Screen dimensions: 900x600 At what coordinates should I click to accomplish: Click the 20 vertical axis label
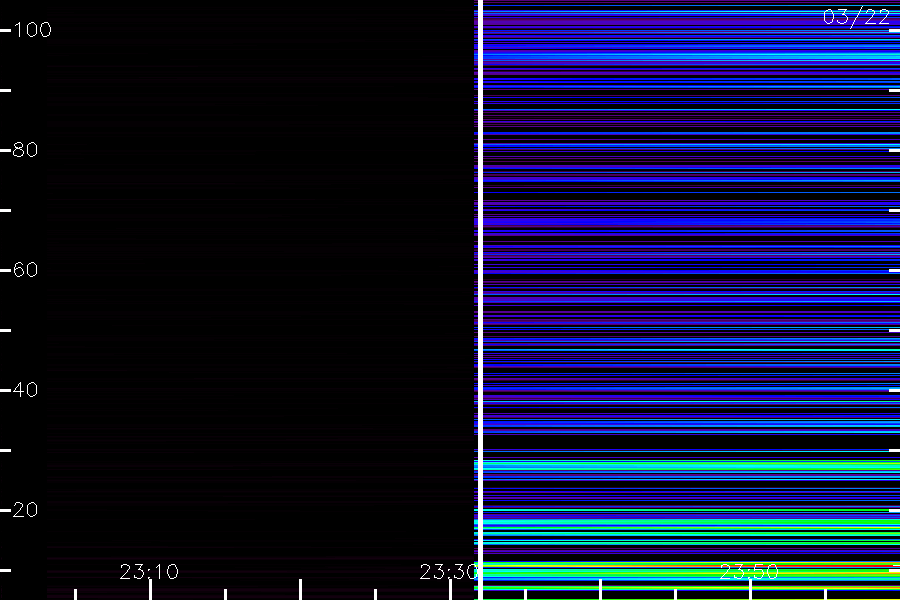click(x=25, y=510)
